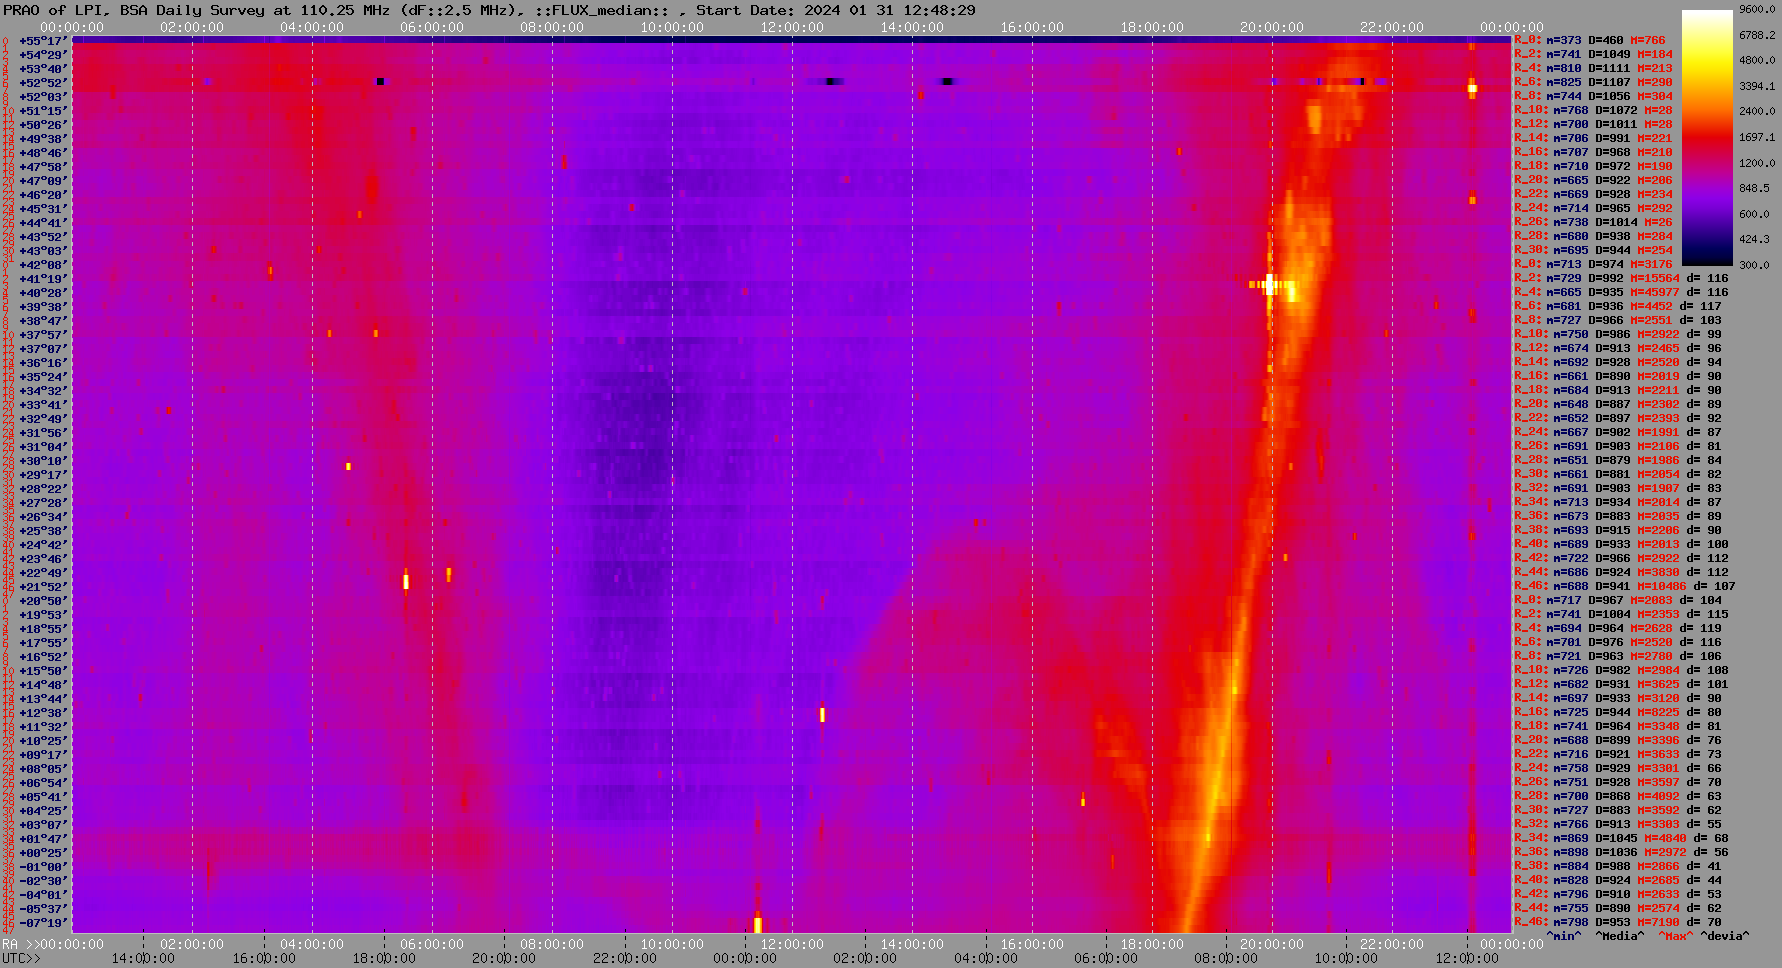The image size is (1782, 968).
Task: Click the stats row with 'm=825 D=1107'
Action: click(1593, 83)
